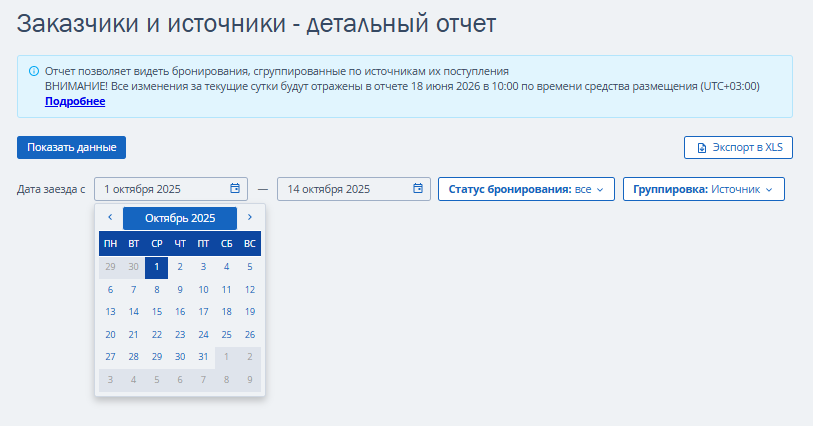Click the calendar icon in start date field
Image resolution: width=813 pixels, height=426 pixels.
(235, 189)
